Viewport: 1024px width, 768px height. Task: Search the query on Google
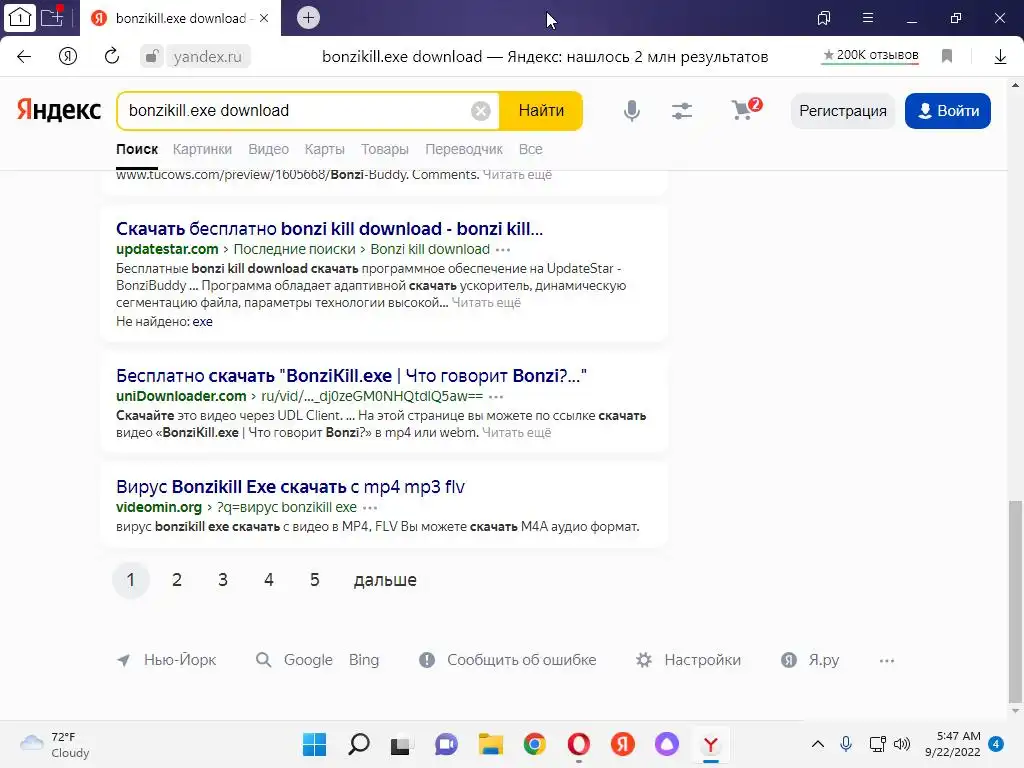(x=308, y=660)
